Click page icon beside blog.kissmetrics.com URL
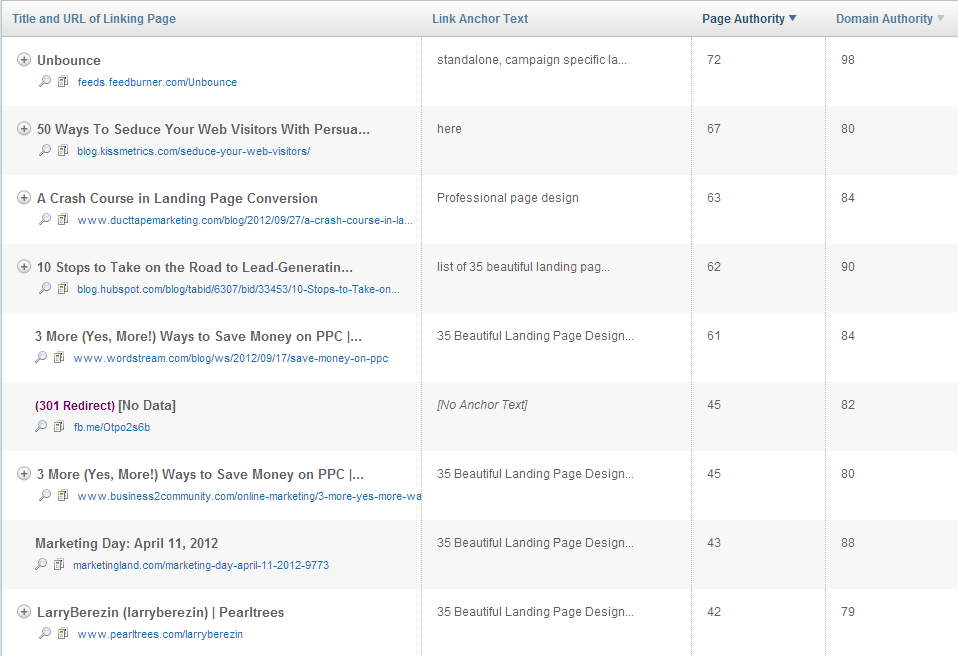Viewport: 958px width, 656px height. 63,150
